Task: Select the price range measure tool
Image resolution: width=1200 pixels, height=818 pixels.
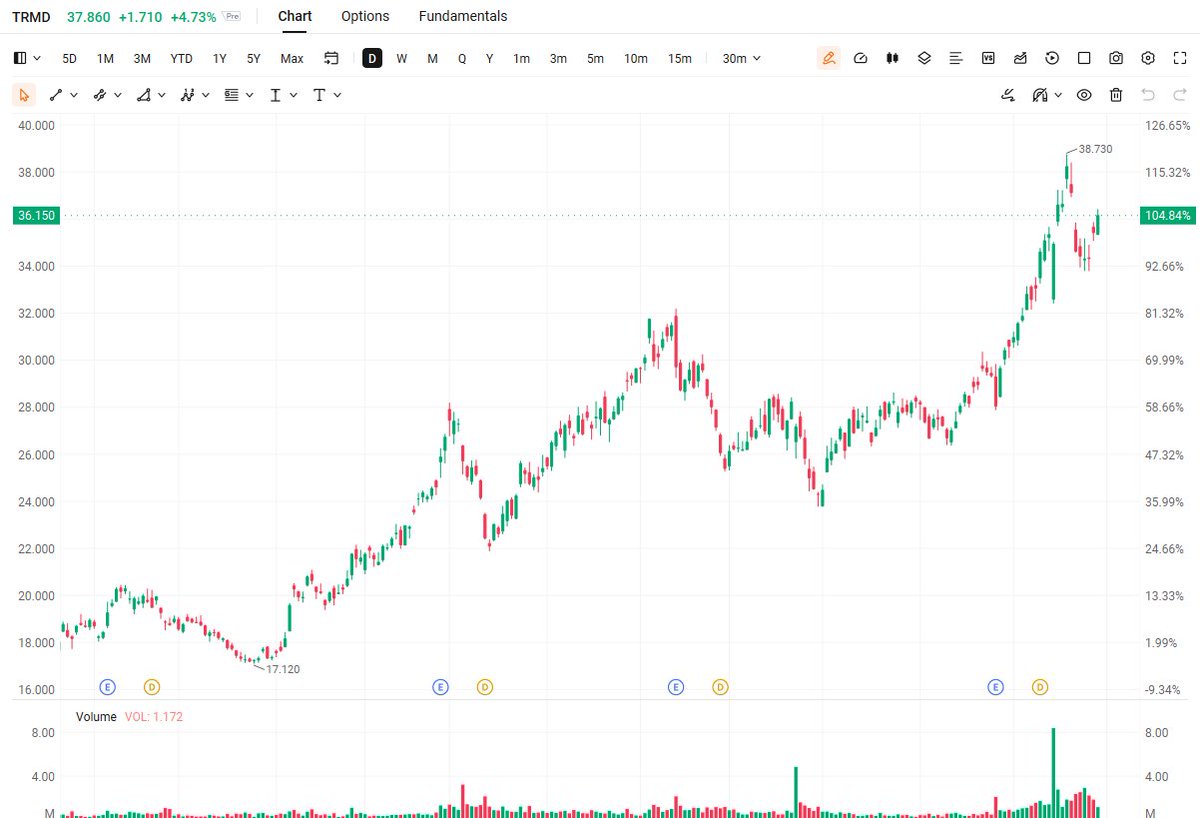Action: 276,95
